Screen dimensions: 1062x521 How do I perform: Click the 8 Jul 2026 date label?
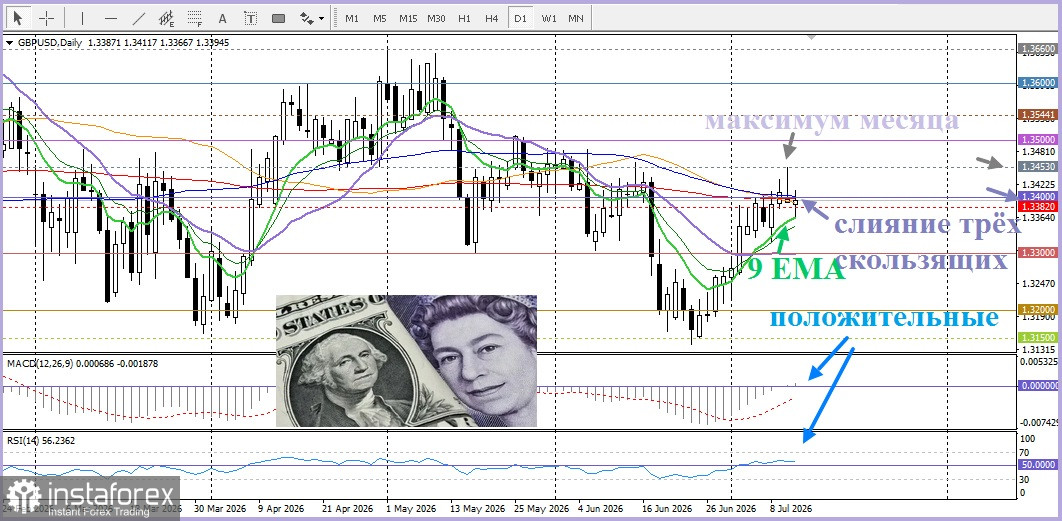[x=789, y=508]
